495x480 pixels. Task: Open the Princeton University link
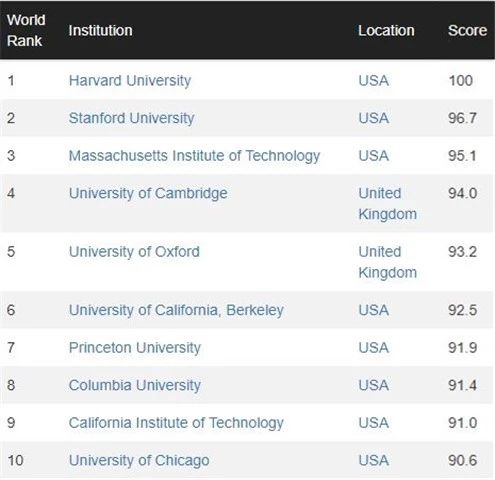[x=135, y=348]
